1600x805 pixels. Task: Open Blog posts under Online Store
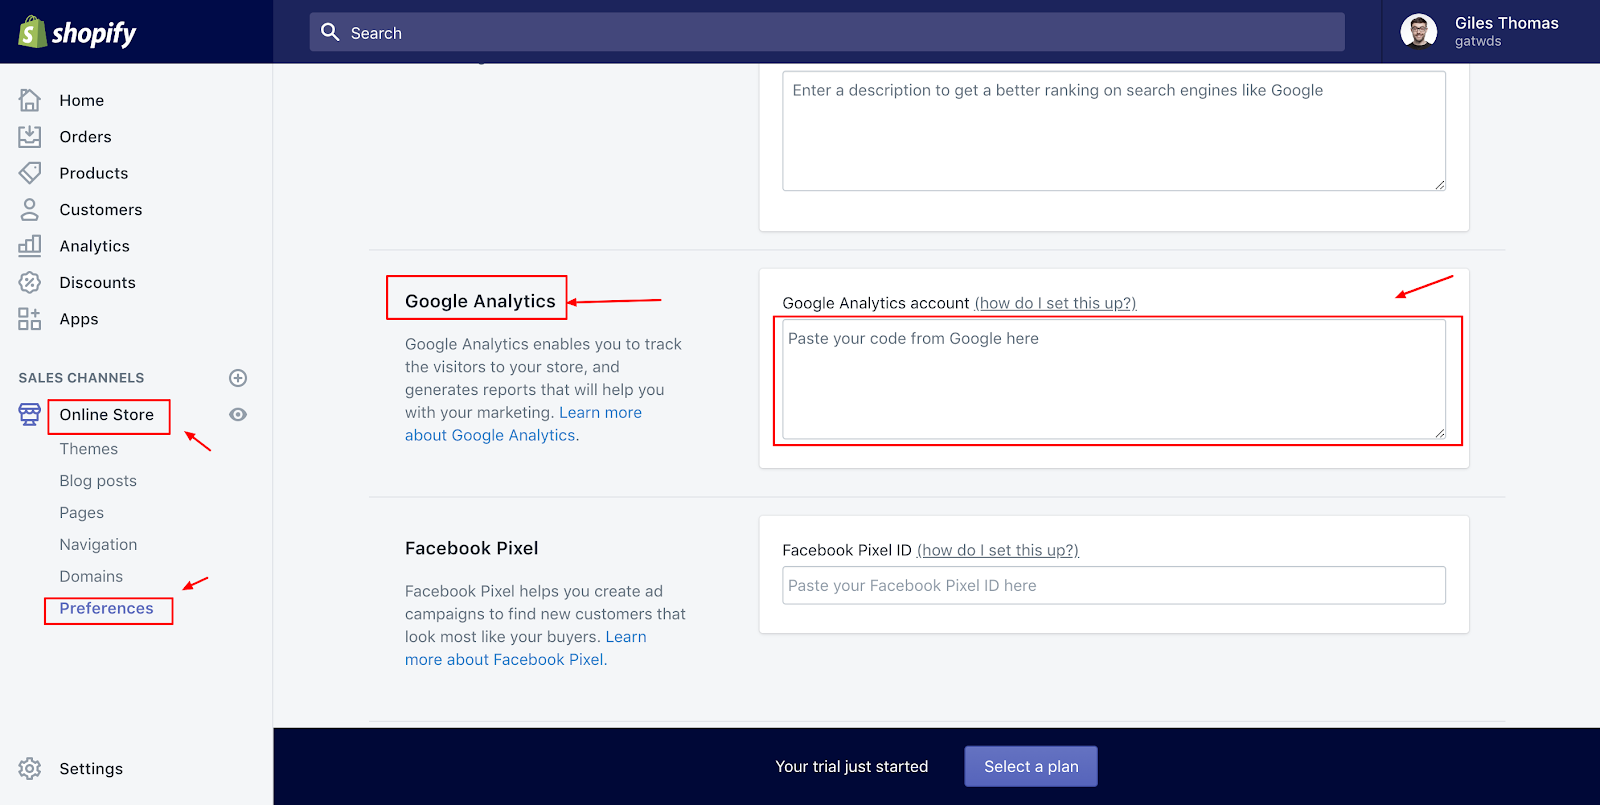(98, 481)
